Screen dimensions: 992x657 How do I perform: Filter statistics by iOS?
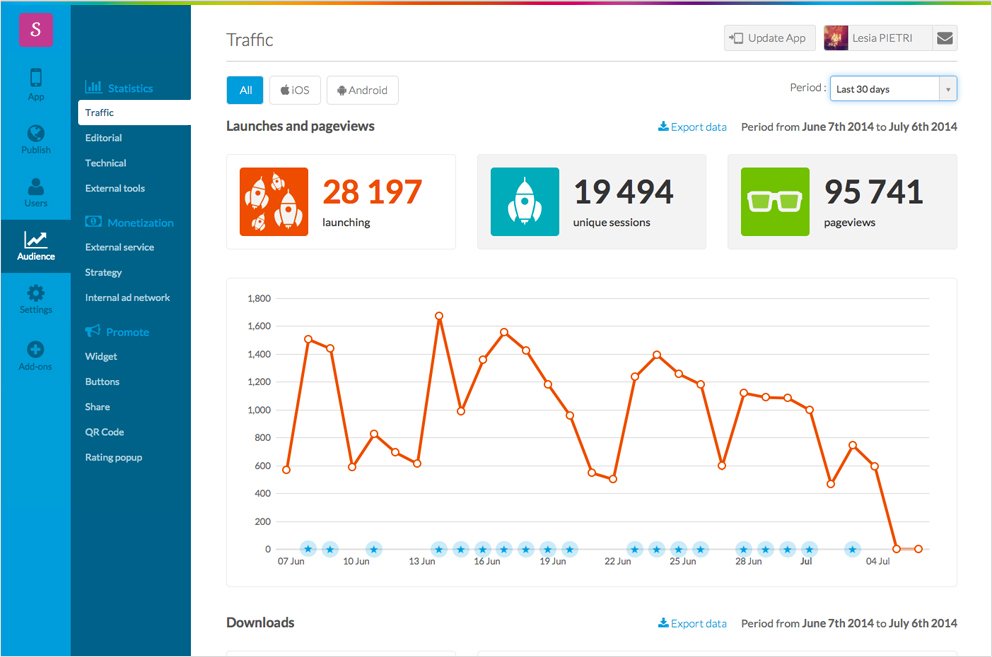(294, 90)
